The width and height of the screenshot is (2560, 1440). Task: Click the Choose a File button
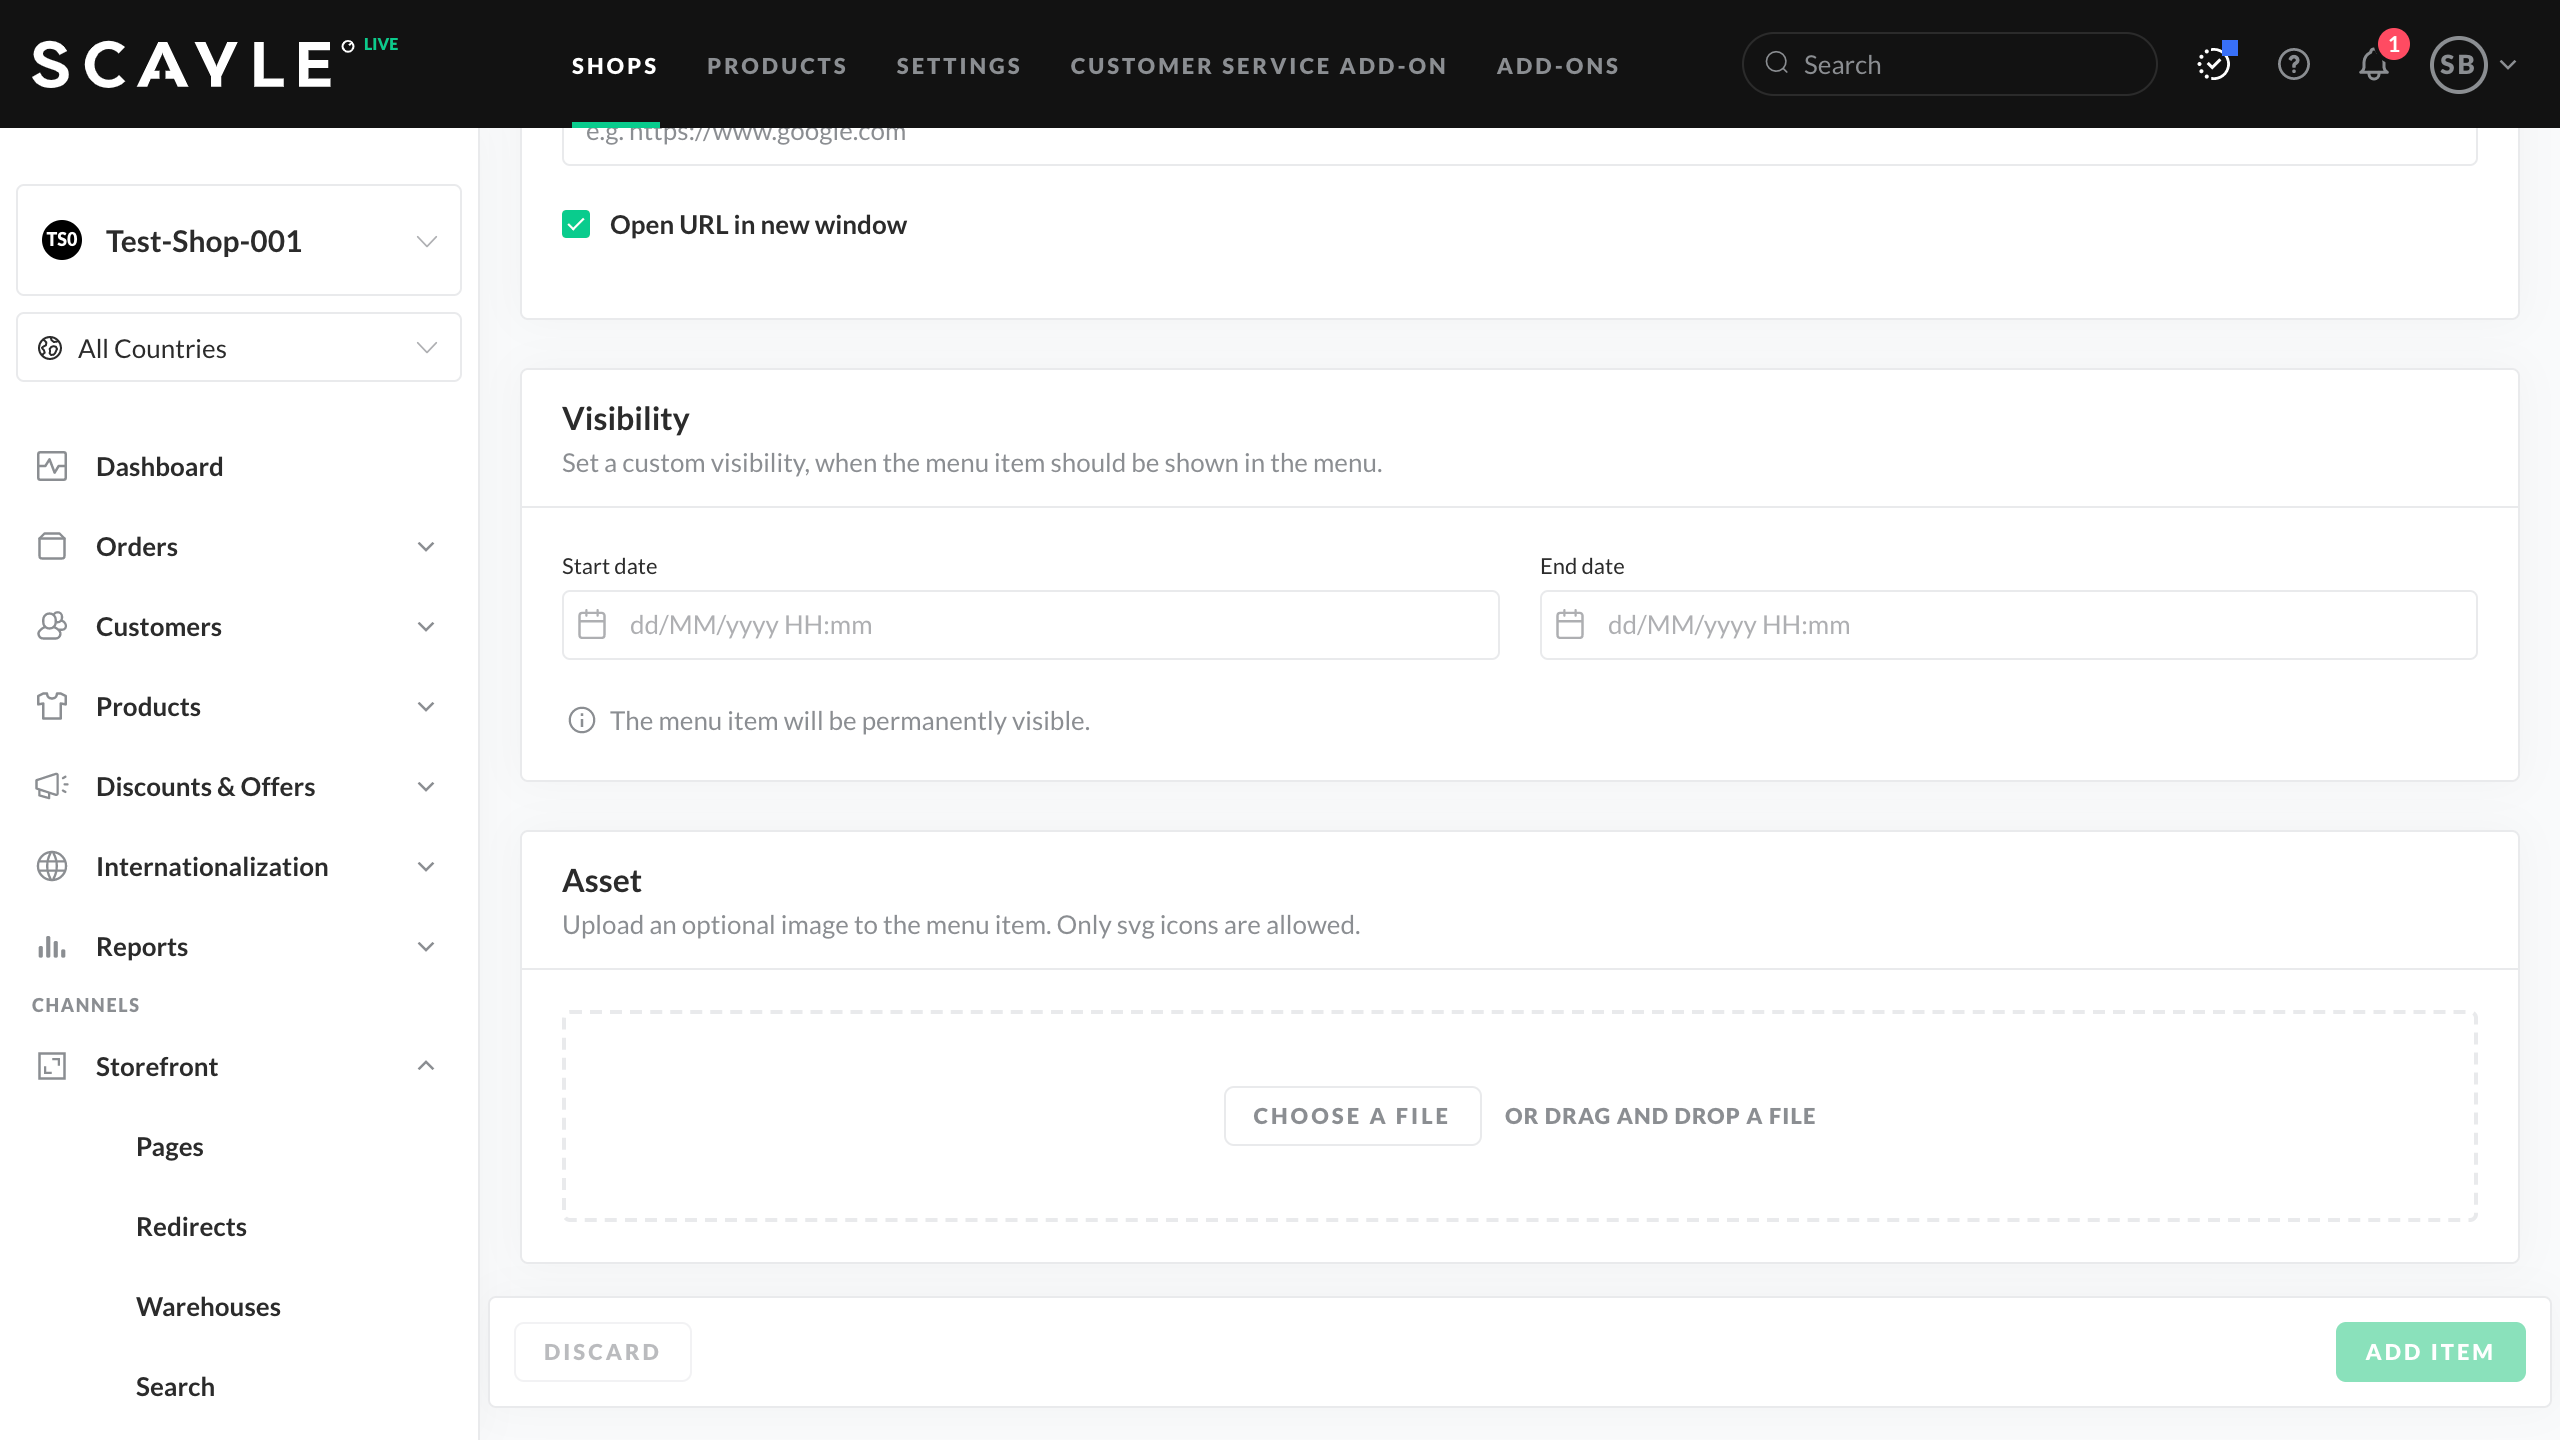point(1351,1116)
